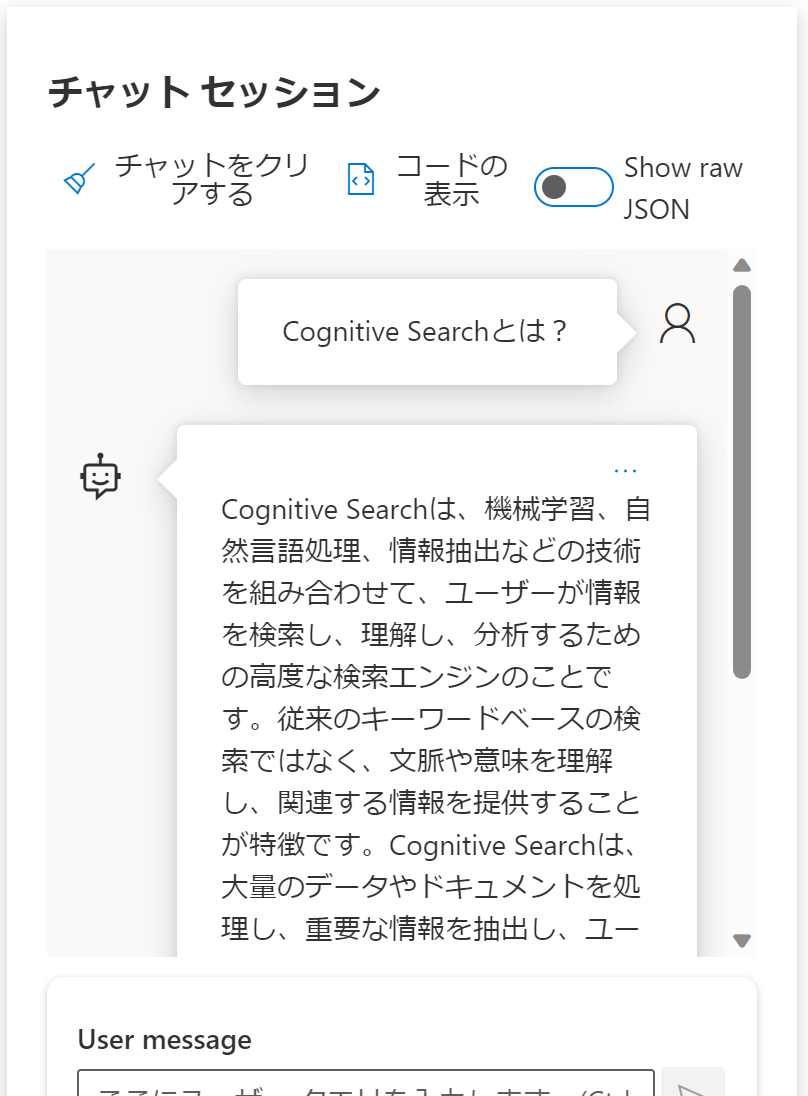This screenshot has height=1096, width=808.
Task: Open the three-dot menu on bot reply
Action: (625, 471)
